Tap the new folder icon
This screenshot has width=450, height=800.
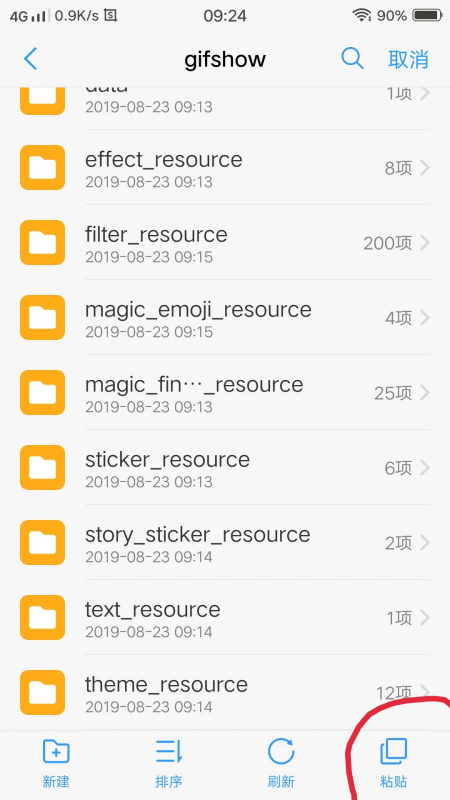tap(56, 751)
